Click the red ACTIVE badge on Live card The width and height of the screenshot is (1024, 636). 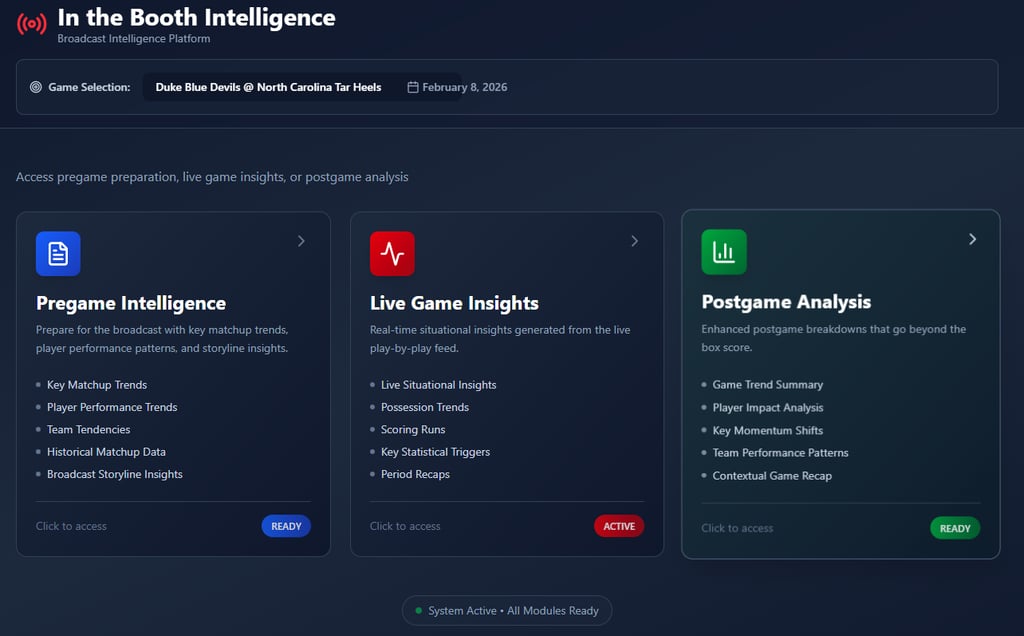619,526
